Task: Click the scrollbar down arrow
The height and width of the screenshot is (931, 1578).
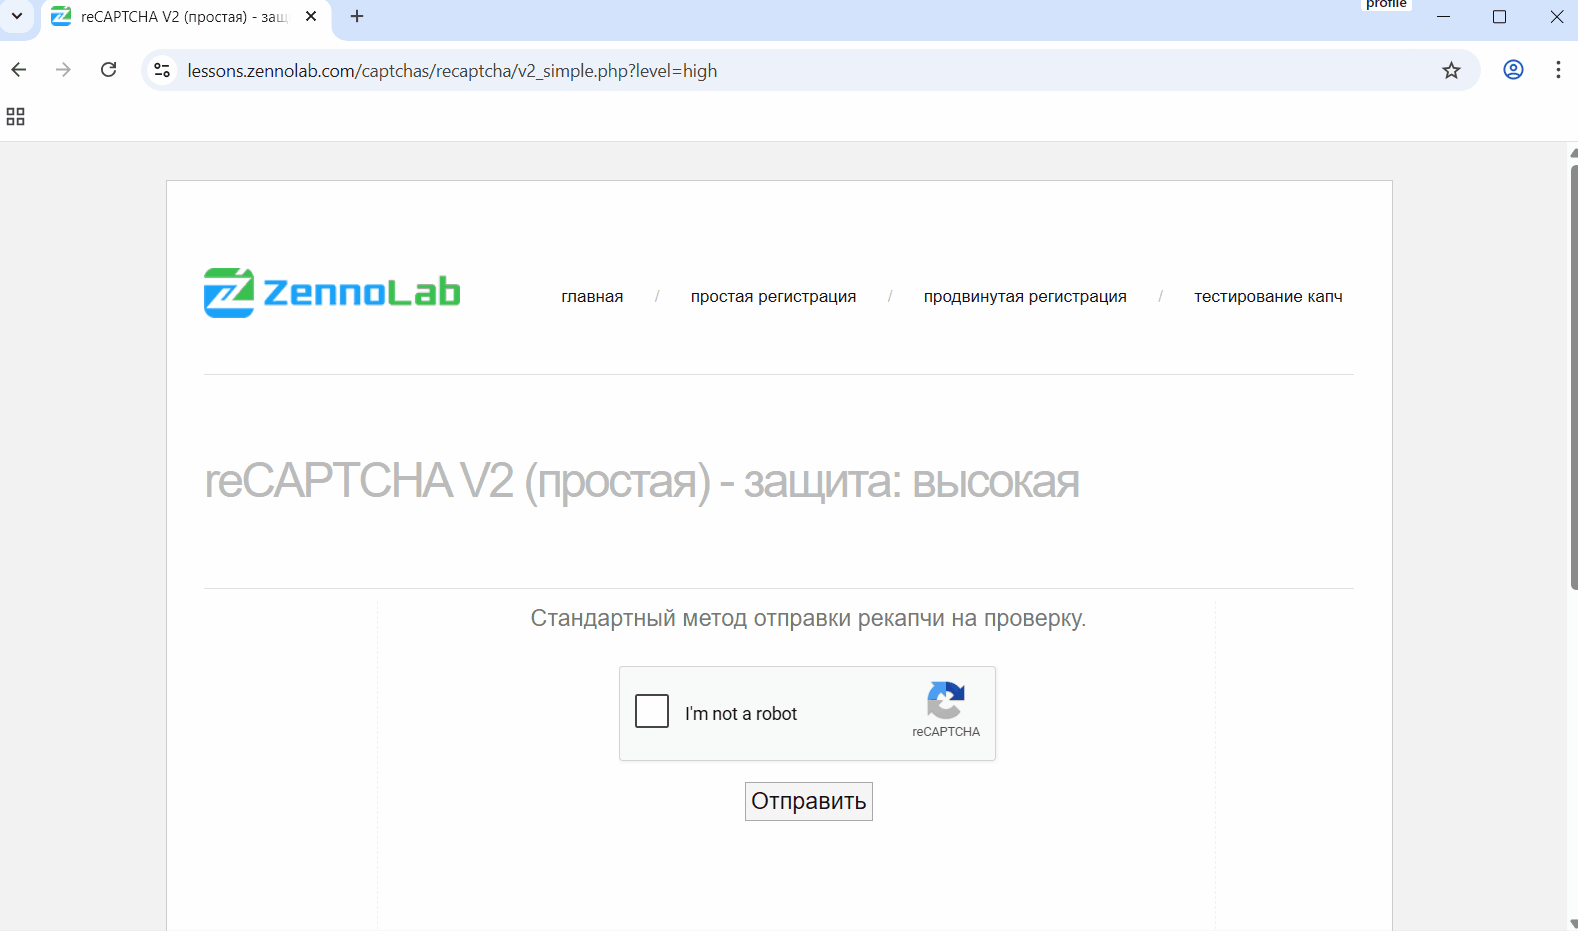Action: [1573, 923]
